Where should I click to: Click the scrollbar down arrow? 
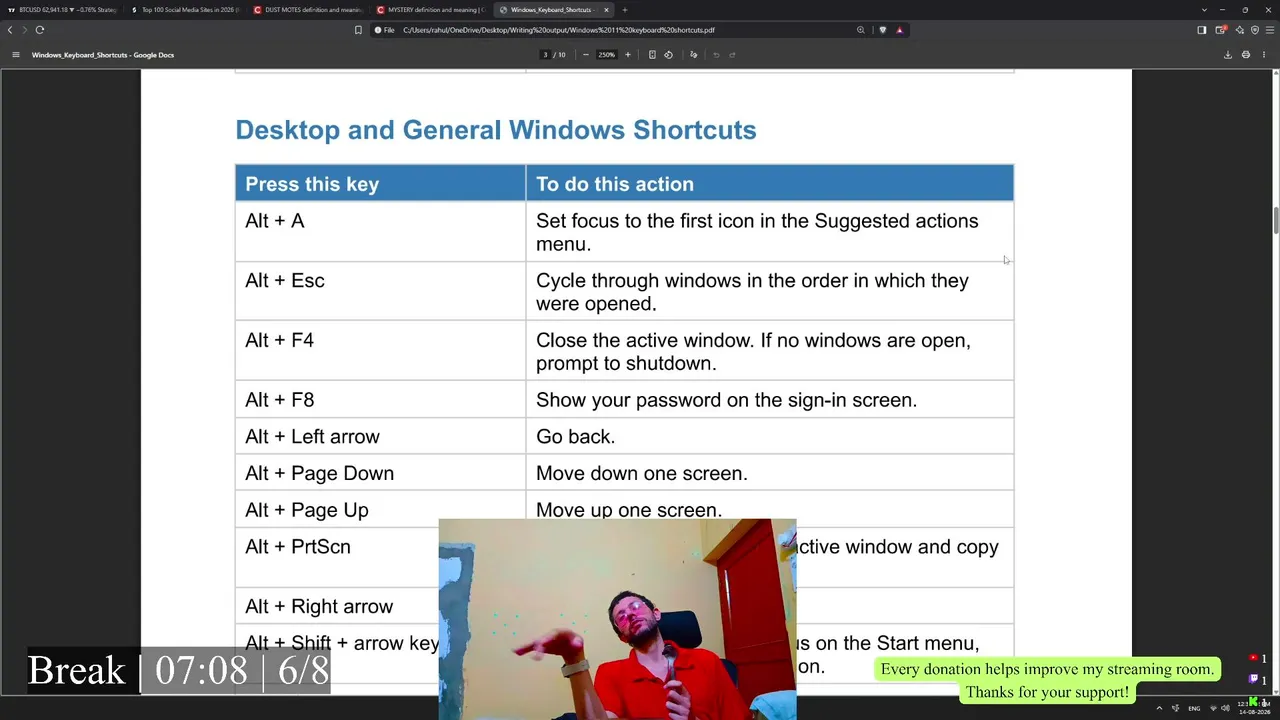click(x=1275, y=690)
